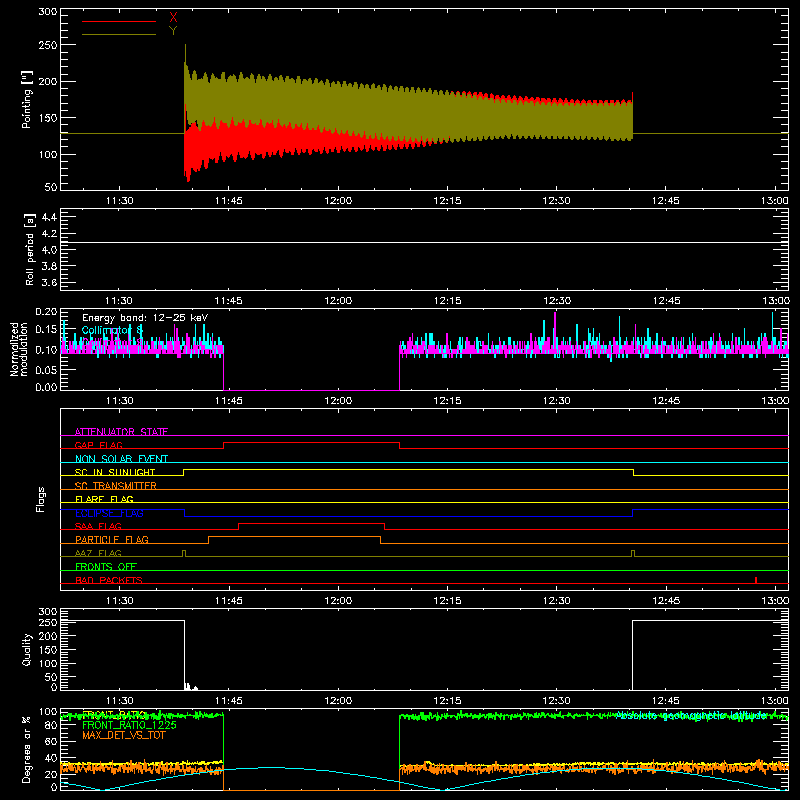Click '12:30' below the Normalized modulation panel

556,401
